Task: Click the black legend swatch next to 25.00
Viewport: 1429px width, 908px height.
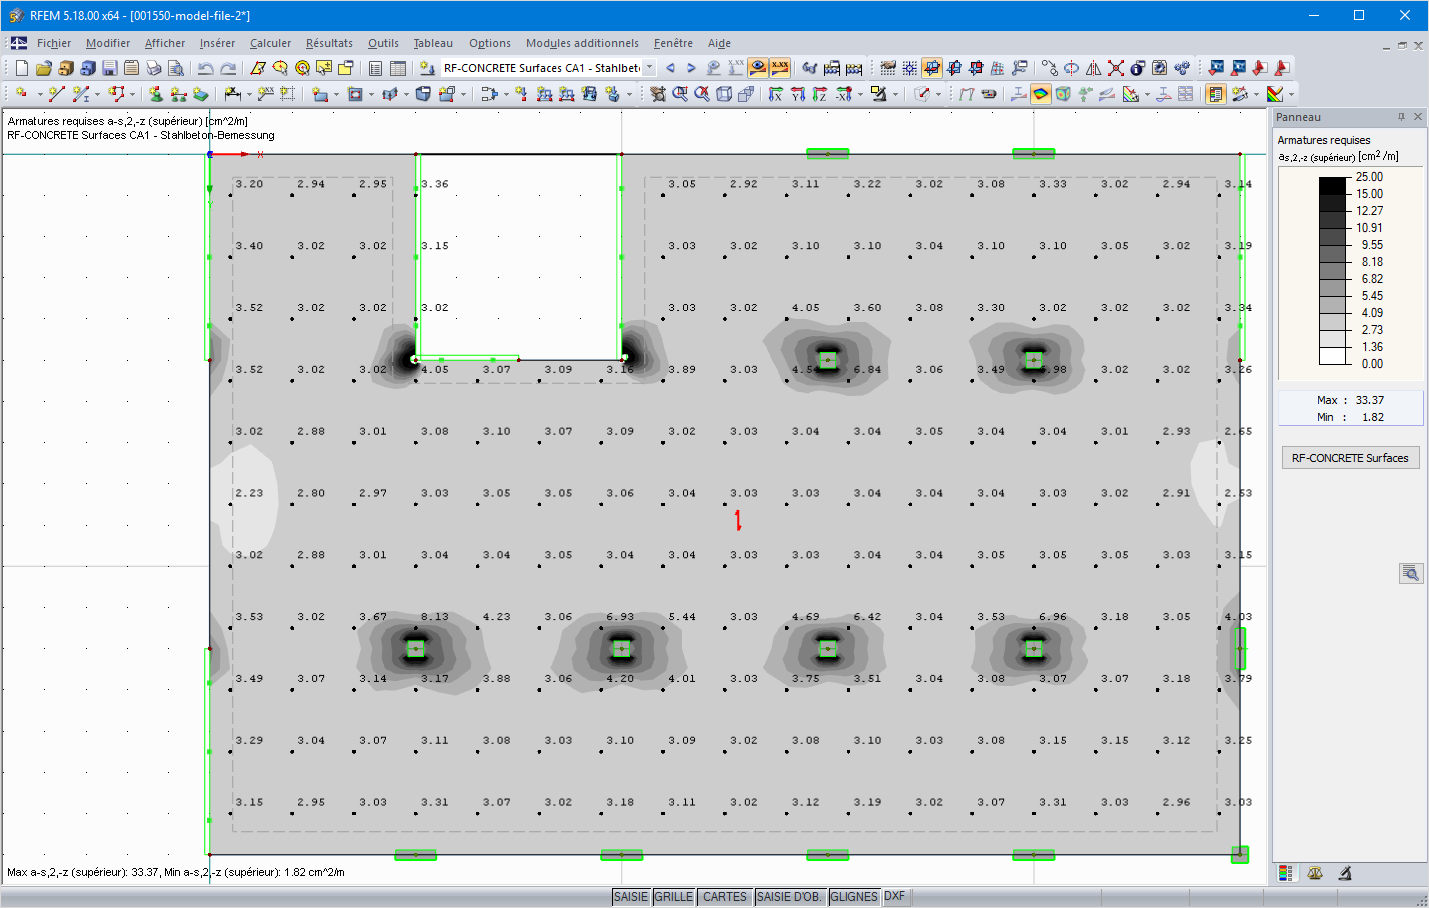Action: [x=1334, y=185]
